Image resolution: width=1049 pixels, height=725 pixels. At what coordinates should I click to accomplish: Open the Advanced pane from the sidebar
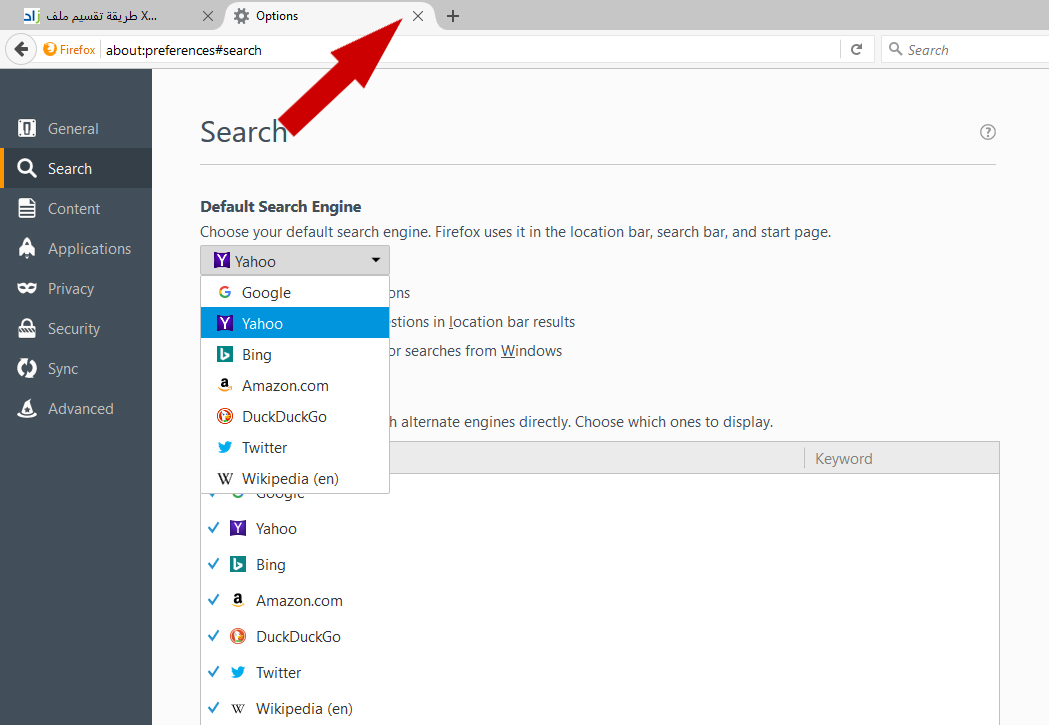point(76,409)
